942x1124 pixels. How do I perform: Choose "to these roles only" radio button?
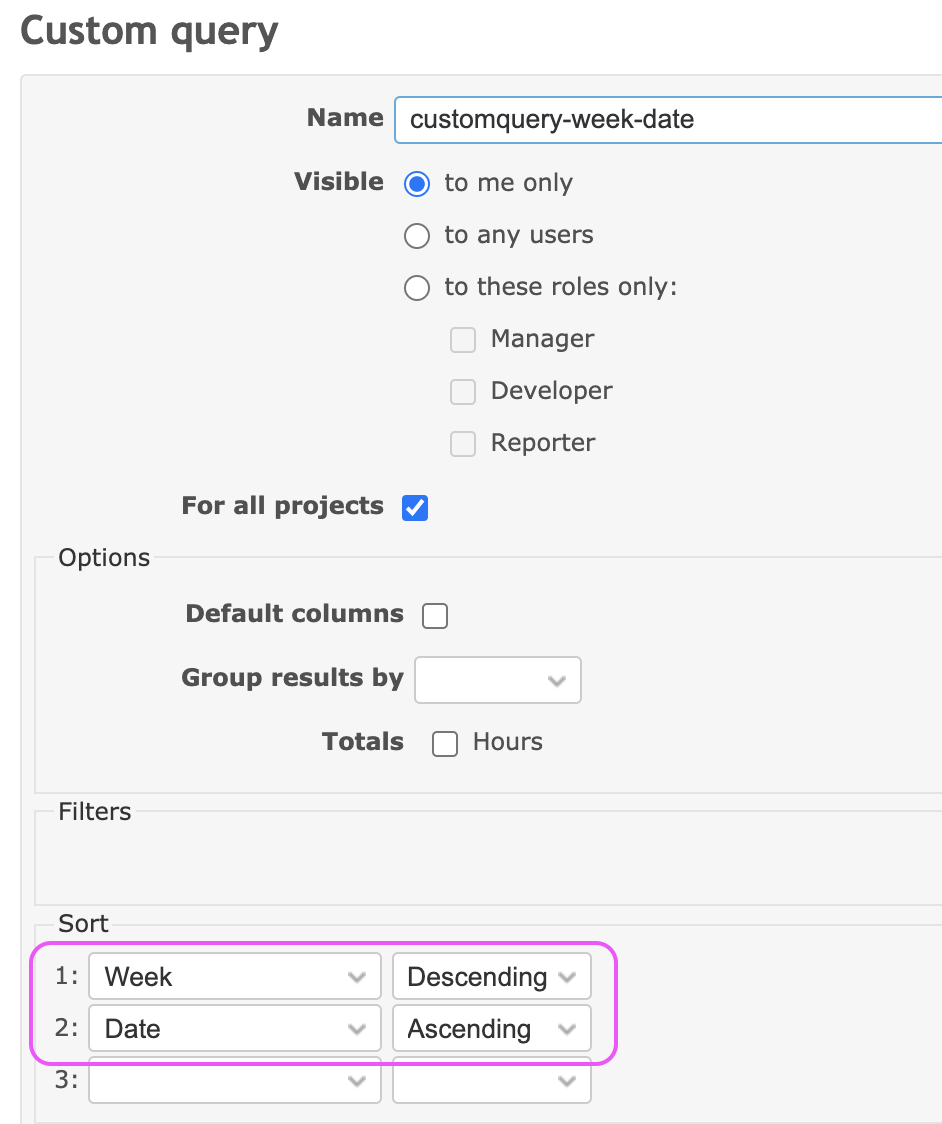417,288
